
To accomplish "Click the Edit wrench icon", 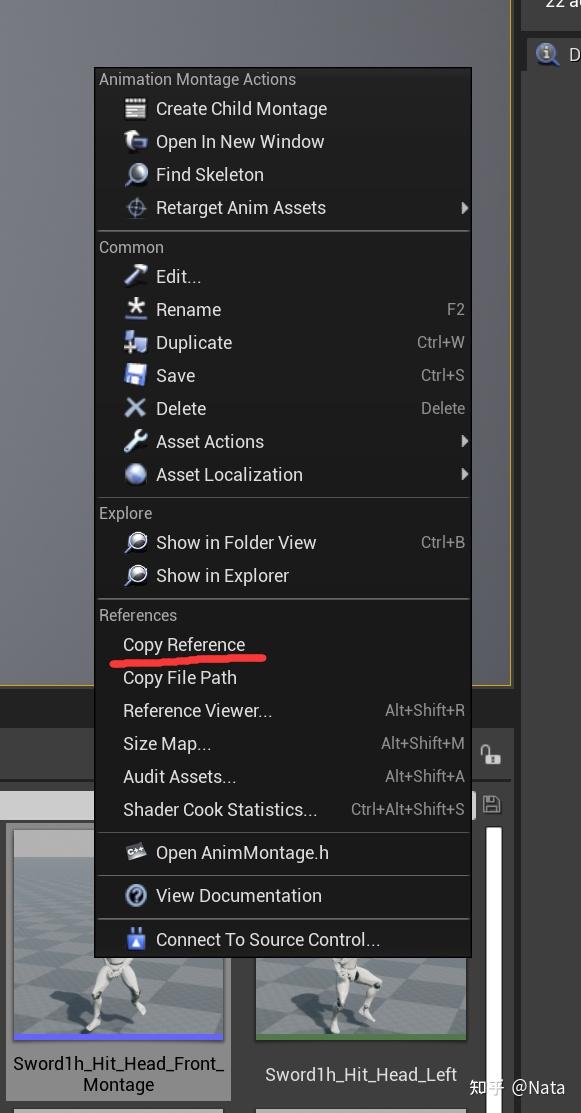I will [x=136, y=276].
